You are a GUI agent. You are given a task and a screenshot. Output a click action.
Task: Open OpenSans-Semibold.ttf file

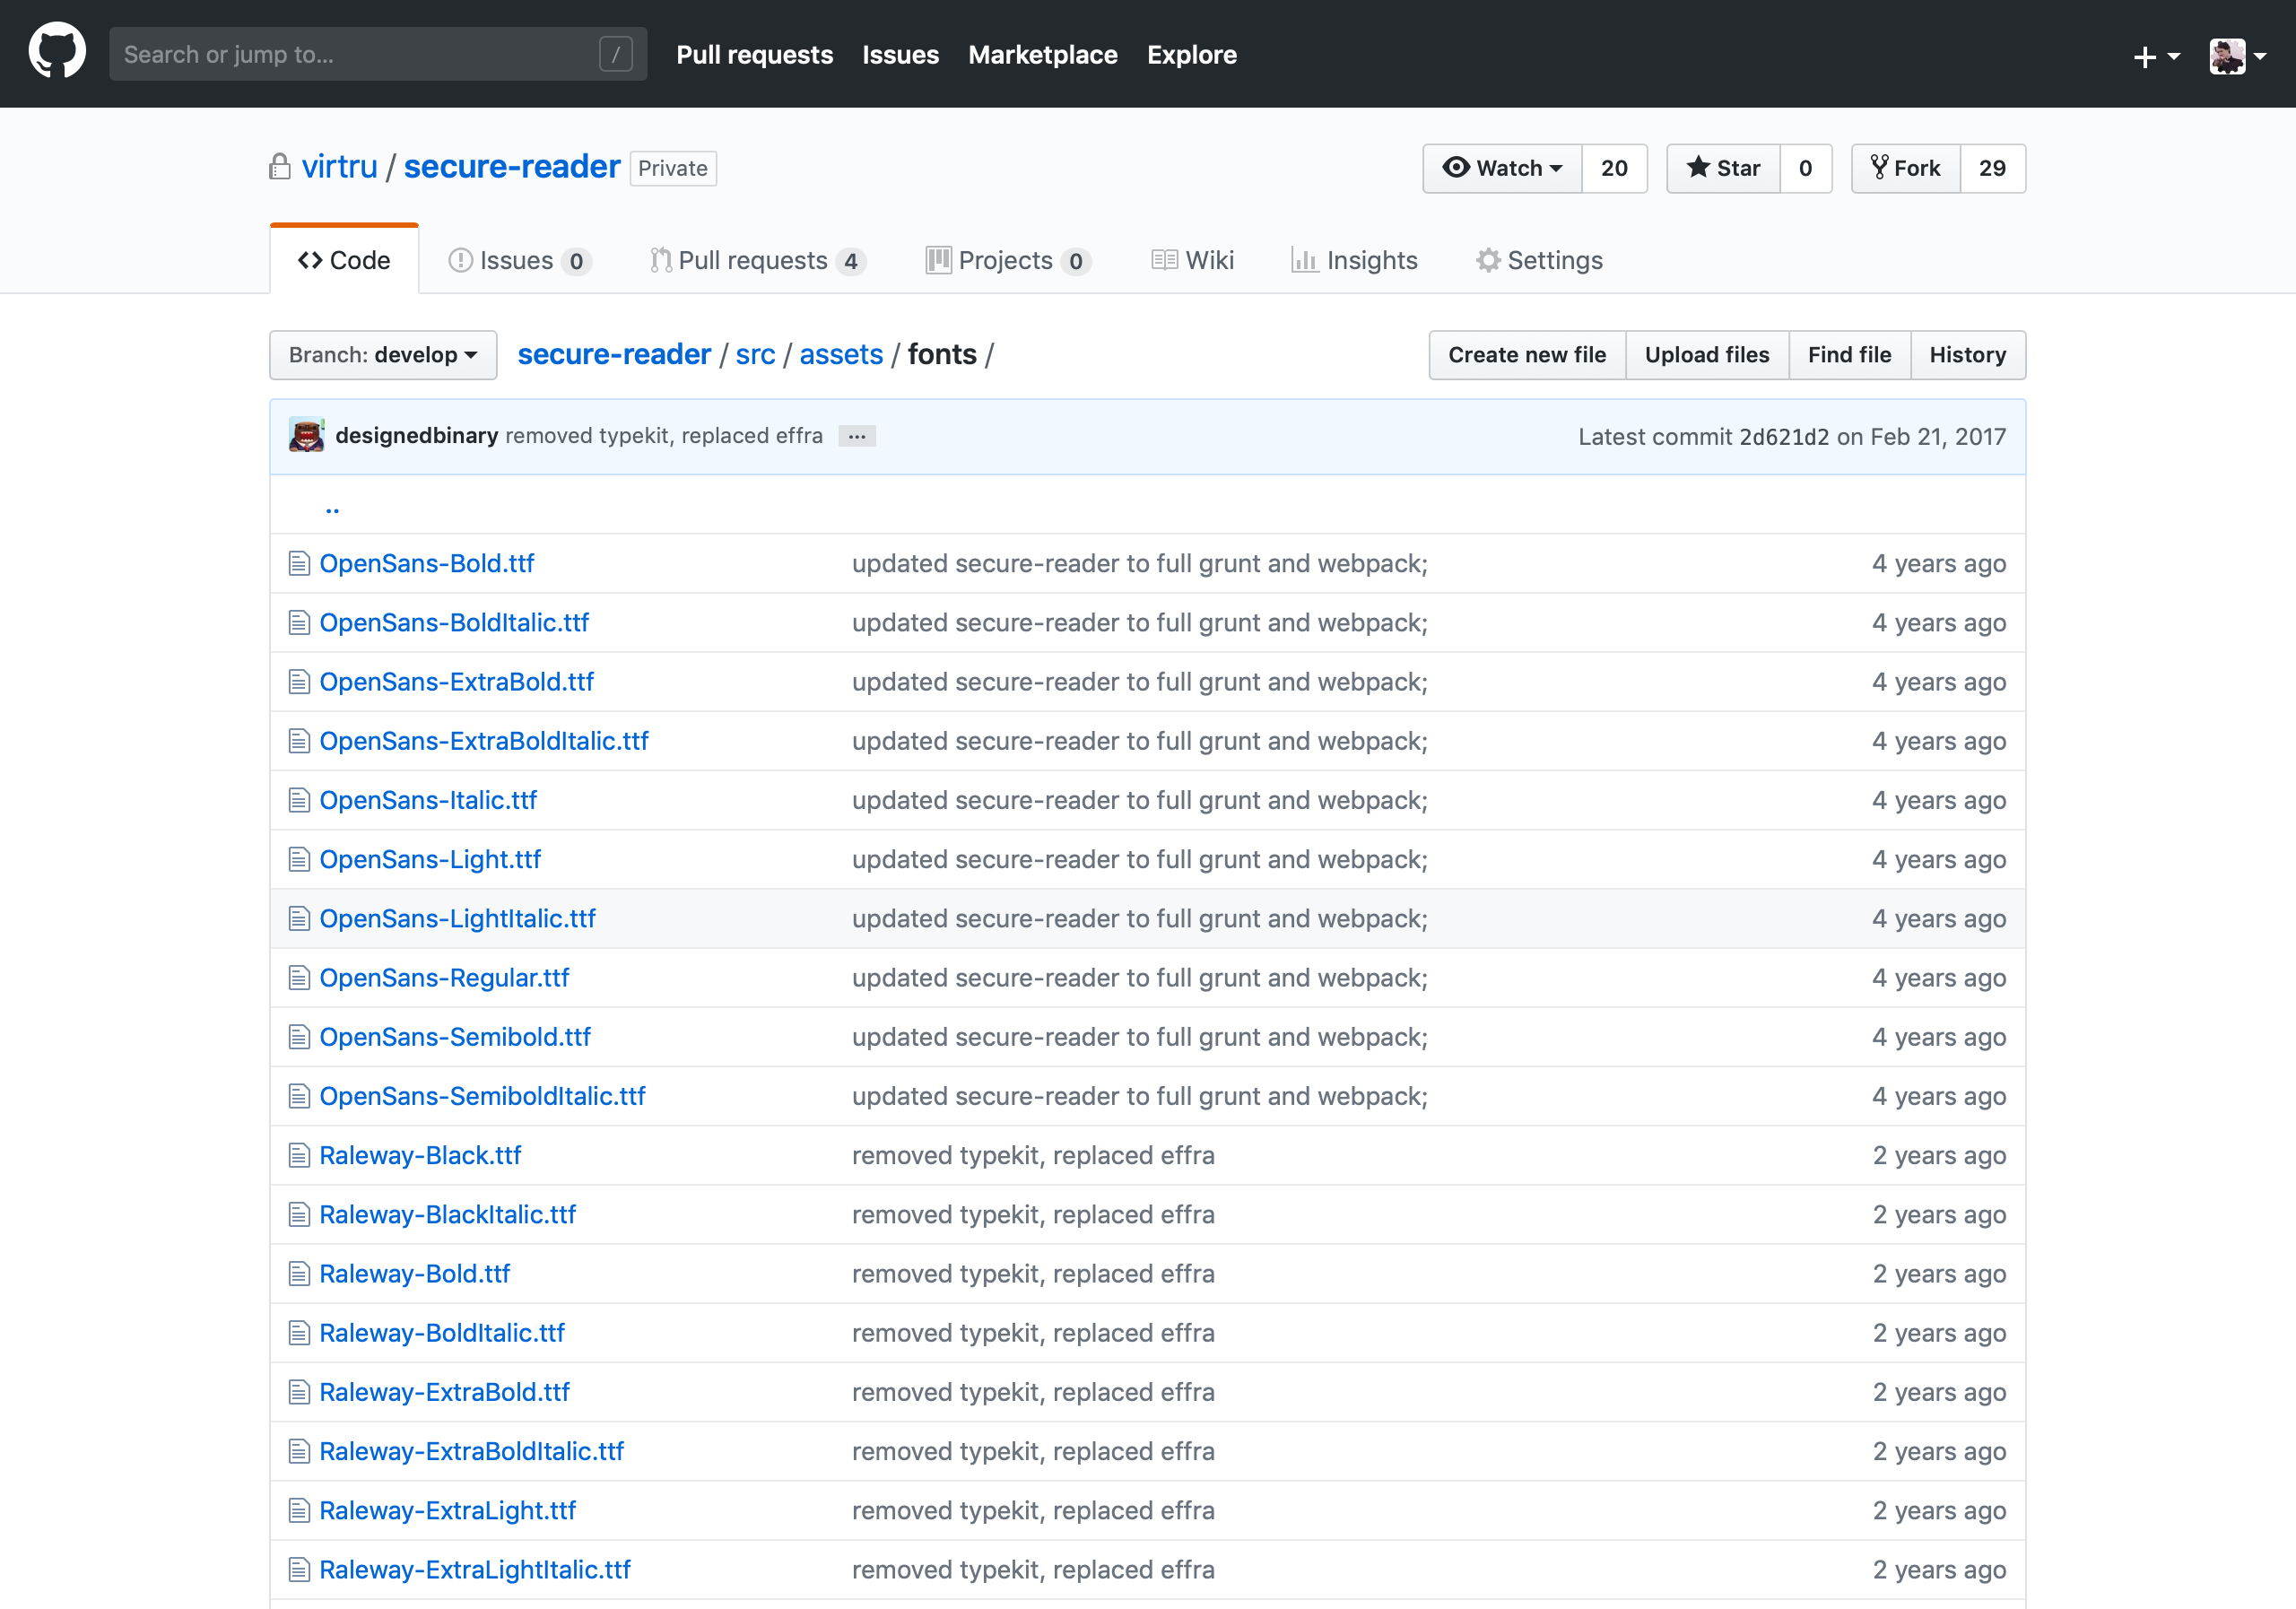pyautogui.click(x=455, y=1037)
